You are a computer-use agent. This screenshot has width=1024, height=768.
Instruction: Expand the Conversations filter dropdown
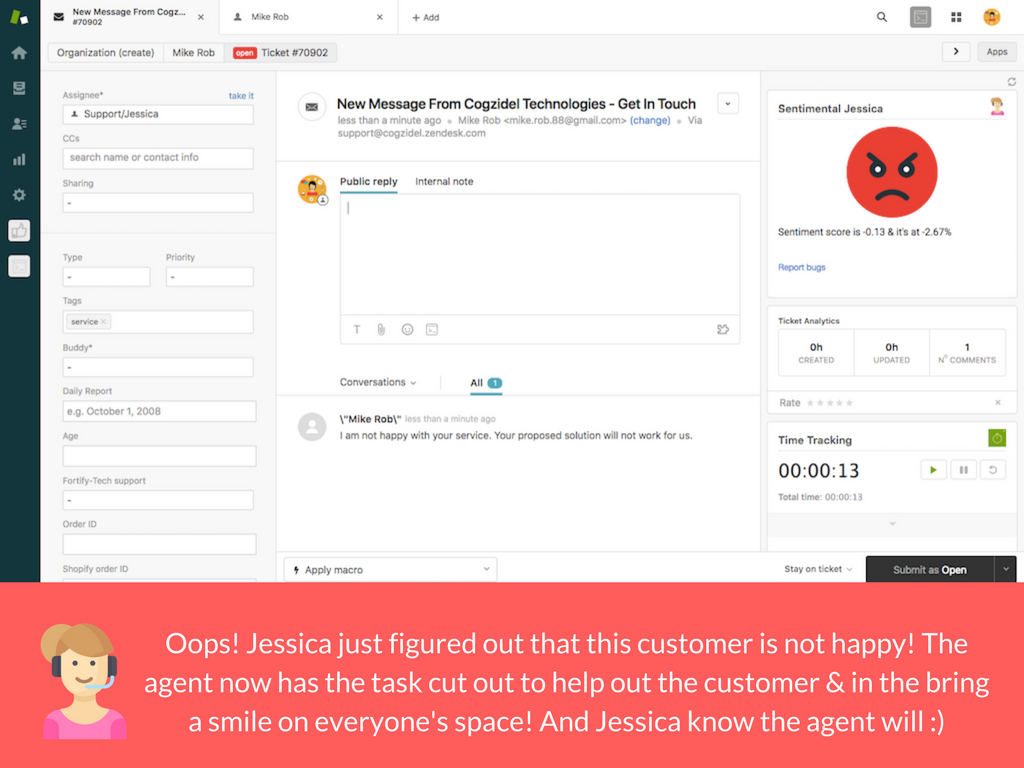click(378, 382)
